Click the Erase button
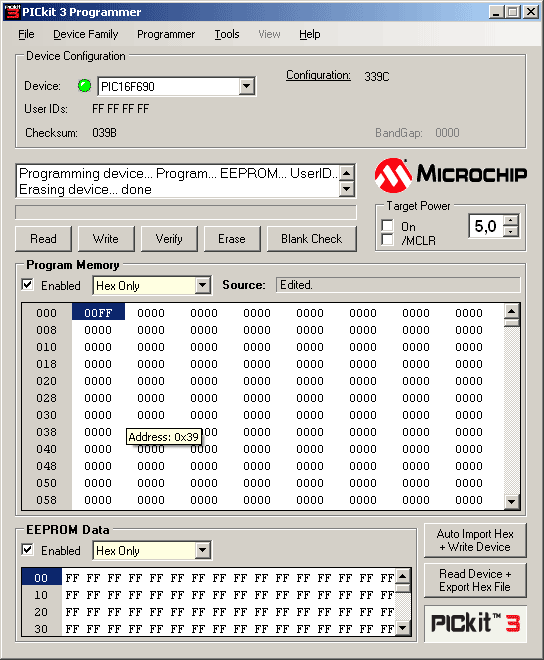 click(x=232, y=239)
